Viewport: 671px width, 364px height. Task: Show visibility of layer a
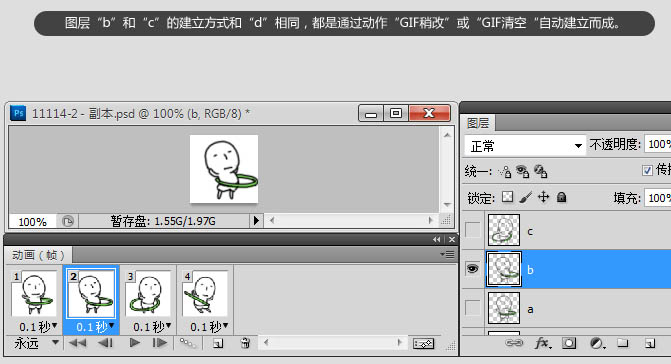472,308
